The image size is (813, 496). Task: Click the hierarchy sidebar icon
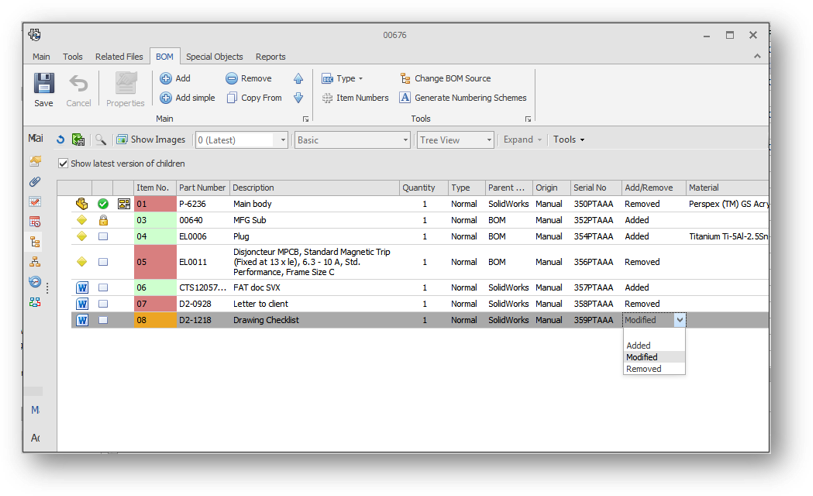(35, 262)
